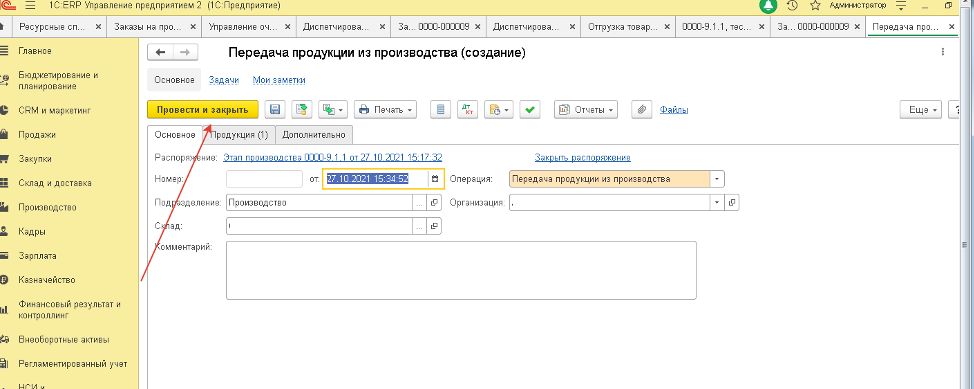Select the Основное navigation item above the toolbar
This screenshot has height=389, width=974.
[x=174, y=80]
